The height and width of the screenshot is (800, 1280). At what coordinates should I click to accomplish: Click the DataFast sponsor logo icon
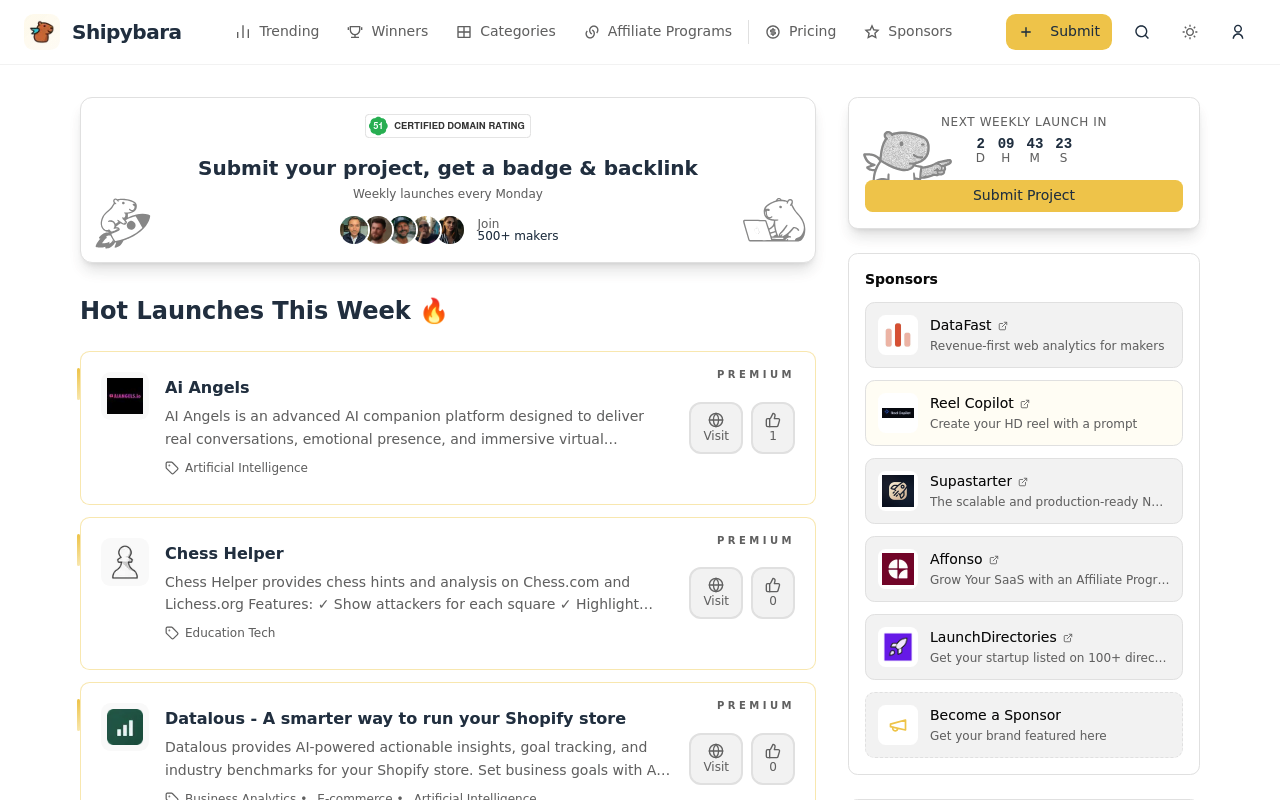click(898, 335)
